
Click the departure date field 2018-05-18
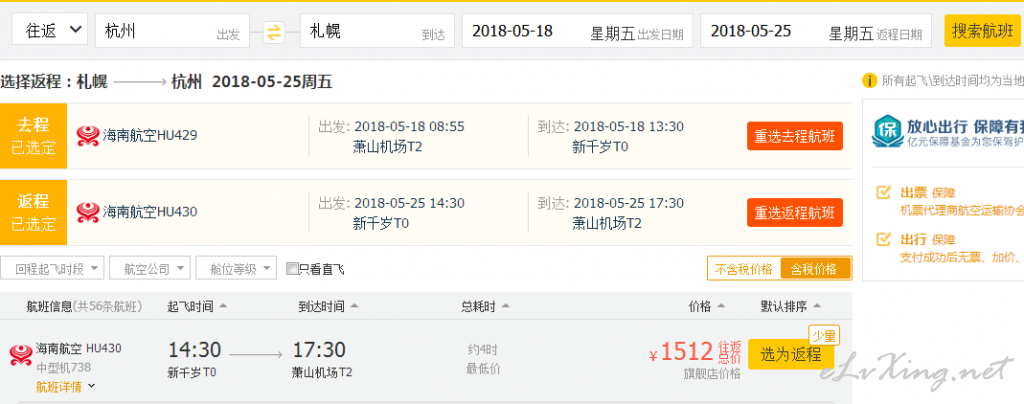coord(577,31)
